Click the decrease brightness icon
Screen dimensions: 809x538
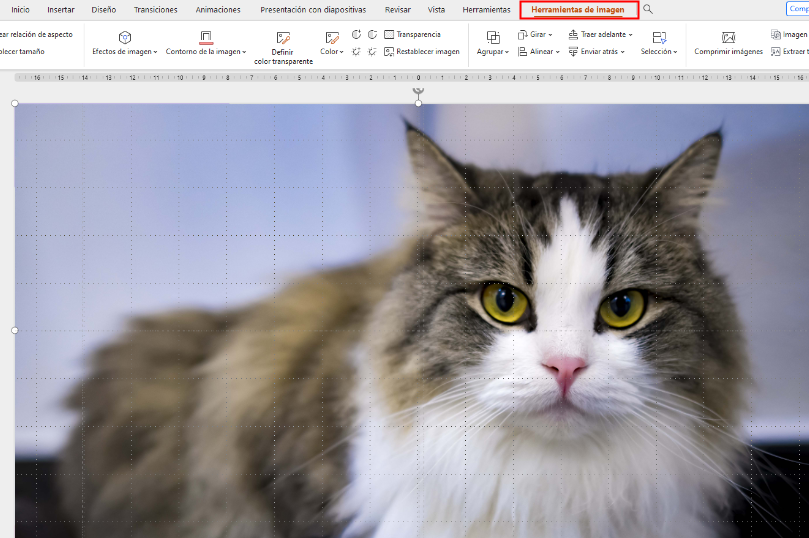click(372, 51)
